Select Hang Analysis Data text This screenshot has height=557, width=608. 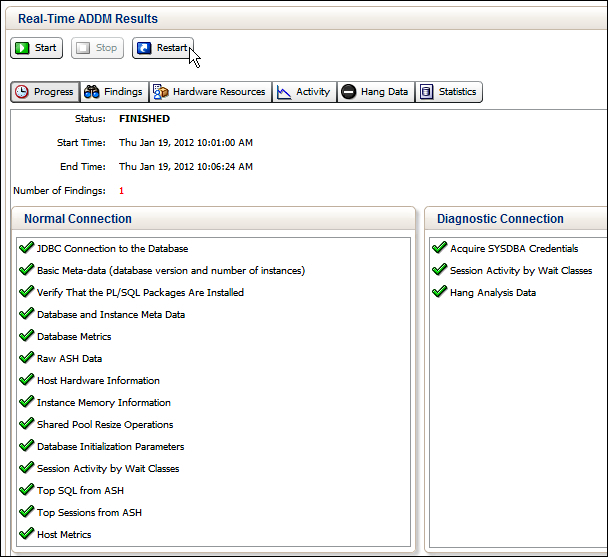point(493,293)
